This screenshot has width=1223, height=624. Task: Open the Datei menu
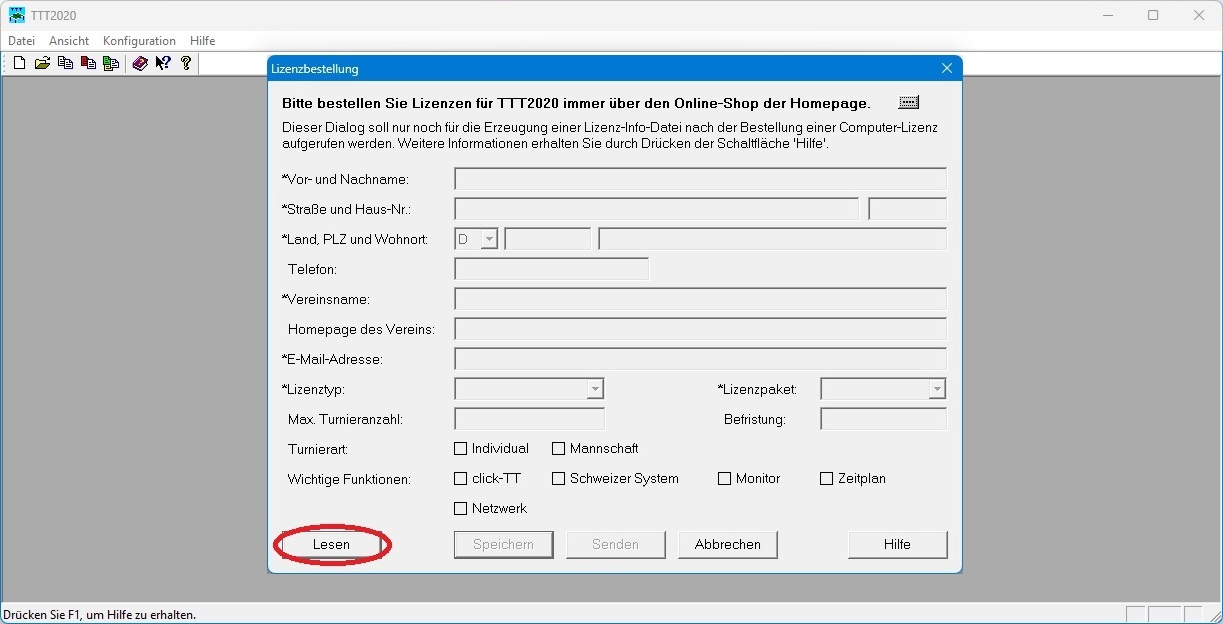tap(22, 41)
